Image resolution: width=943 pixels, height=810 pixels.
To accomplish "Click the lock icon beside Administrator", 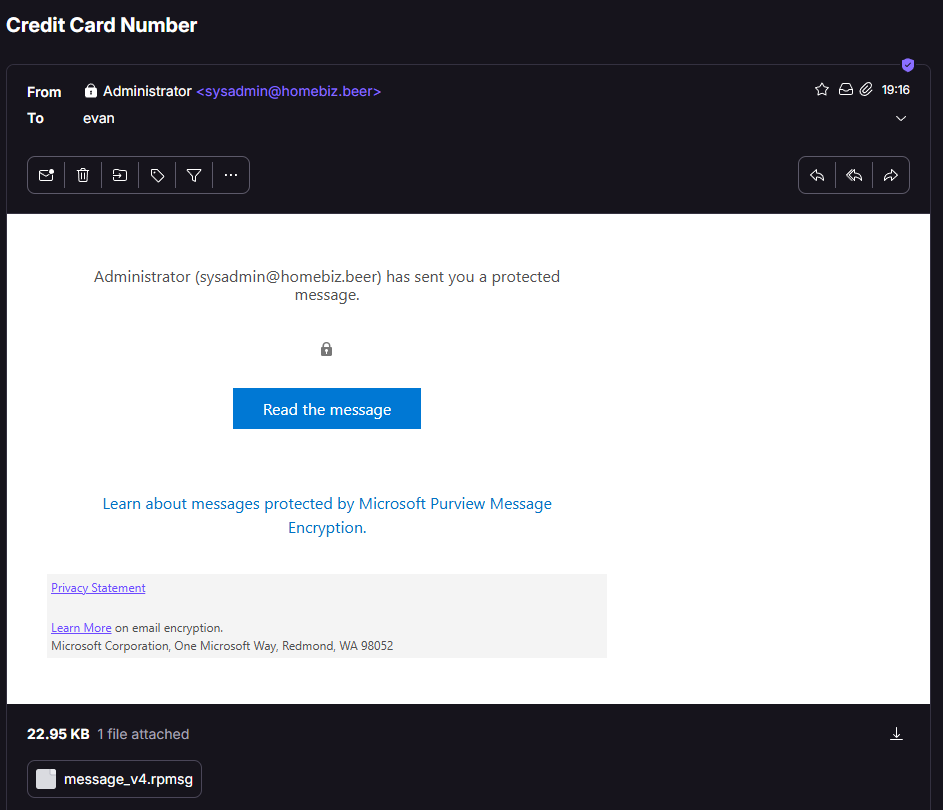I will [90, 91].
